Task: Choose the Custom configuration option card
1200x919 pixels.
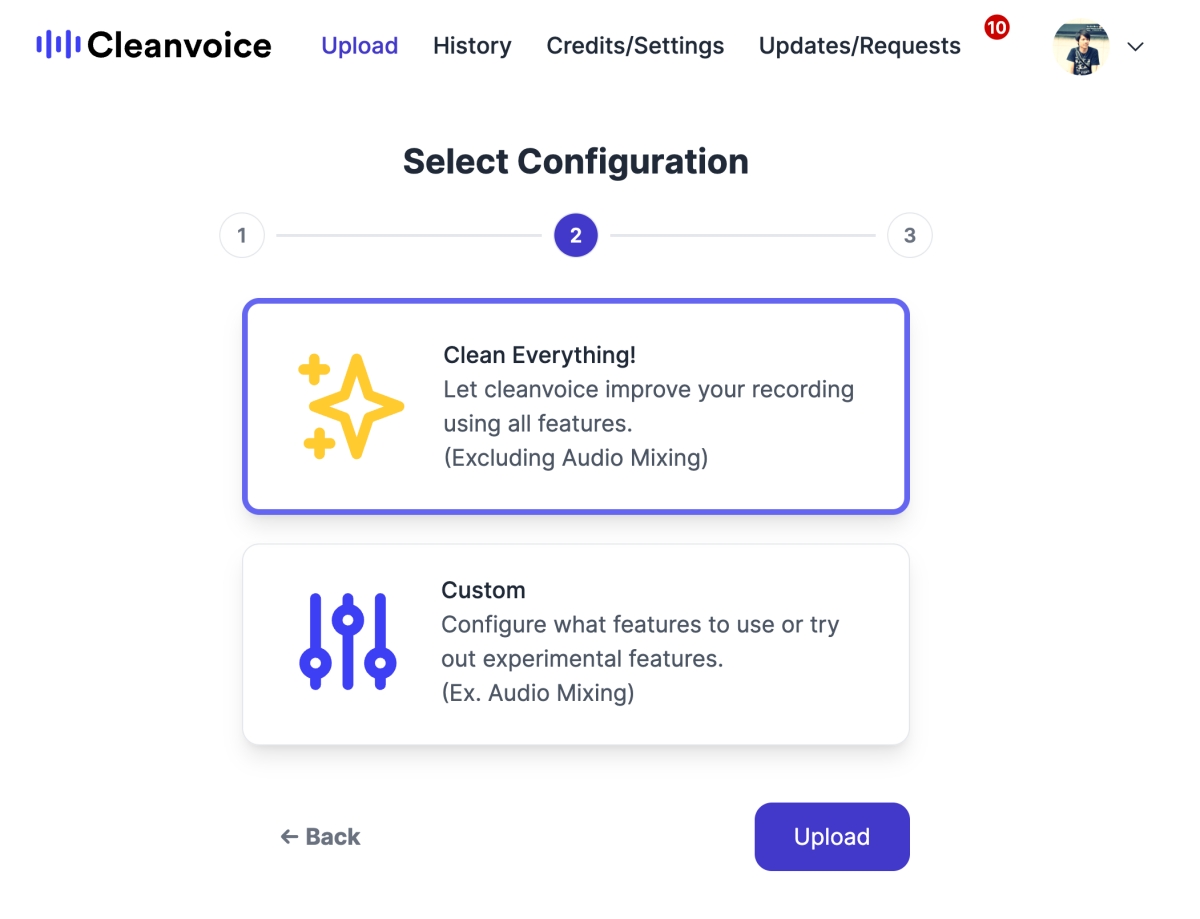Action: click(575, 644)
